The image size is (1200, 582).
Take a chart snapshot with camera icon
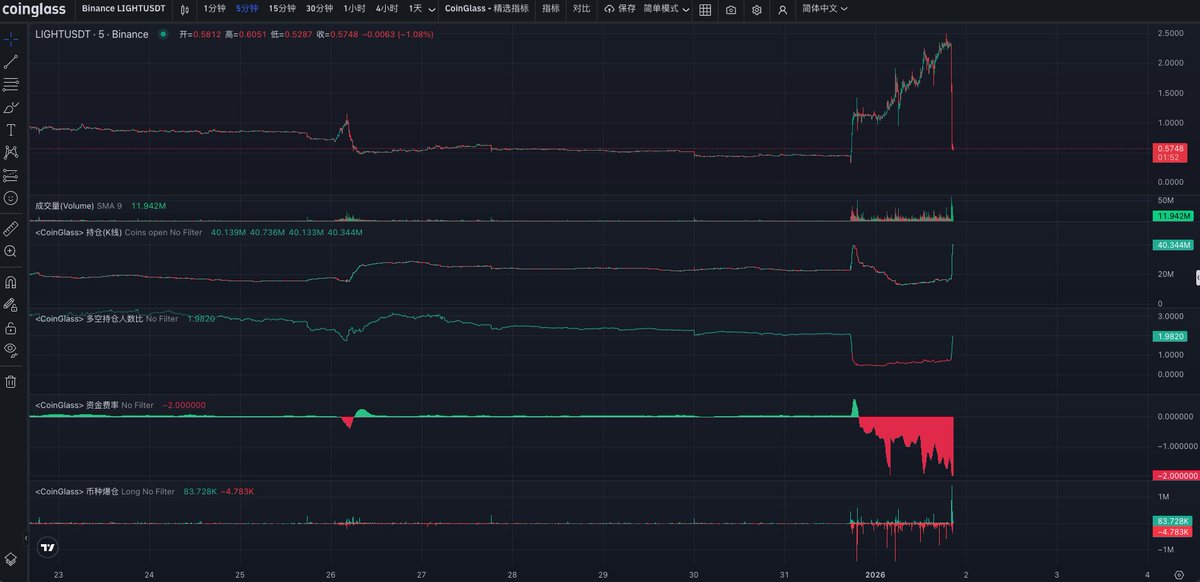731,9
